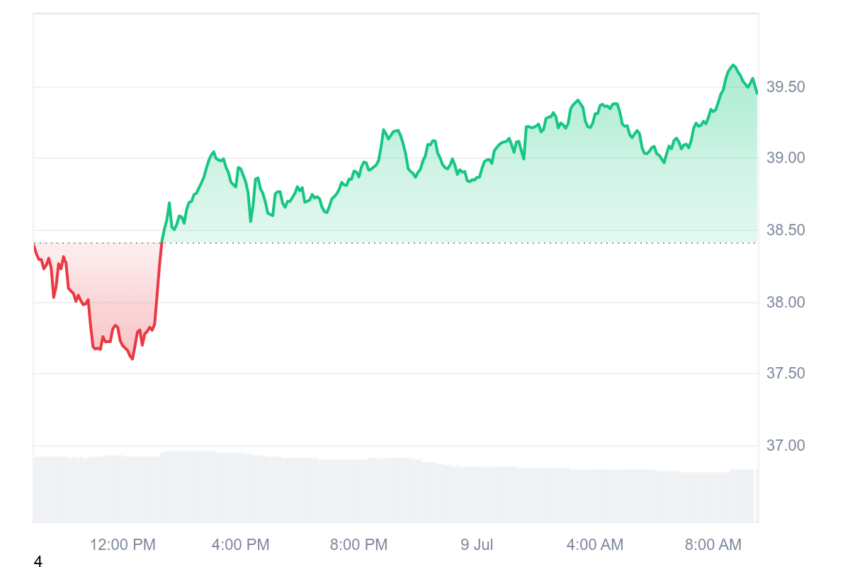
Task: Click the highest green peak above 39.50
Action: (x=733, y=65)
